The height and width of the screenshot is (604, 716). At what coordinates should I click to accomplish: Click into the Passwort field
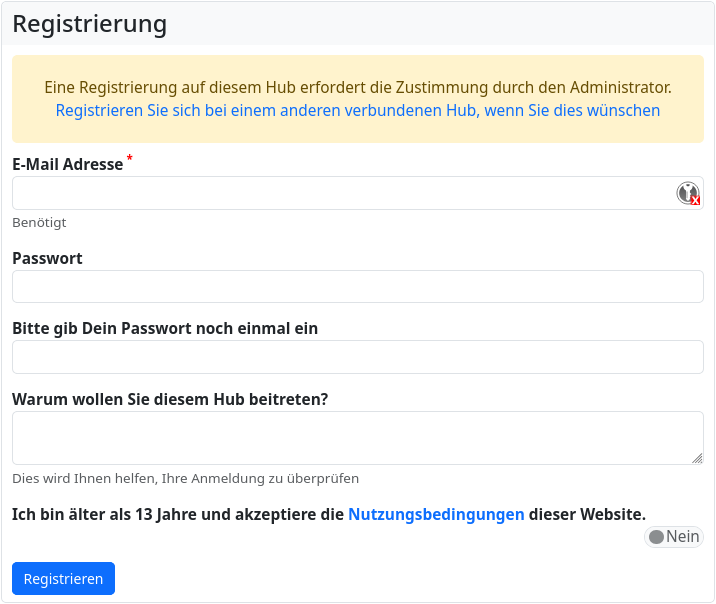357,286
